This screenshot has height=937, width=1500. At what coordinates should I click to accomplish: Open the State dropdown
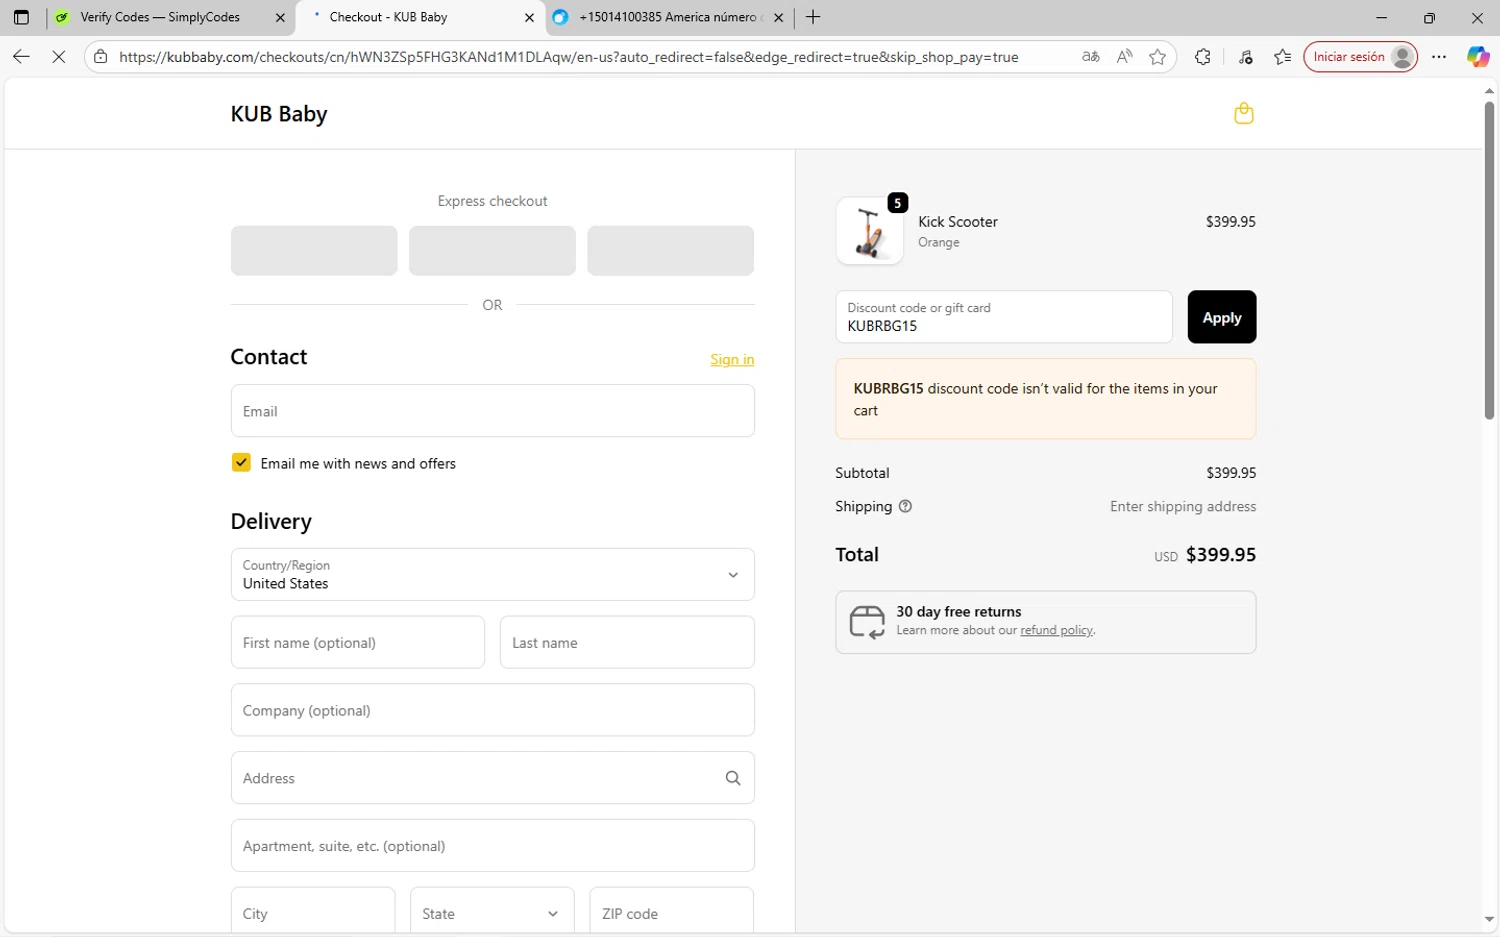point(492,913)
